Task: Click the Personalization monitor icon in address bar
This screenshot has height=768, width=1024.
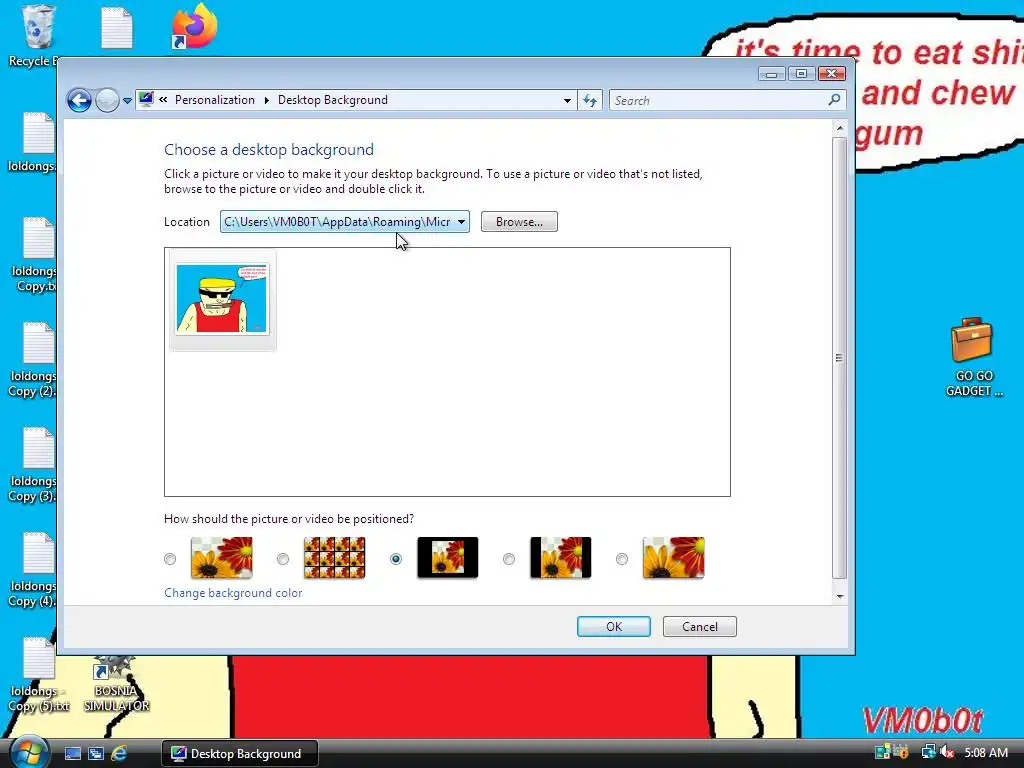Action: pyautogui.click(x=146, y=99)
